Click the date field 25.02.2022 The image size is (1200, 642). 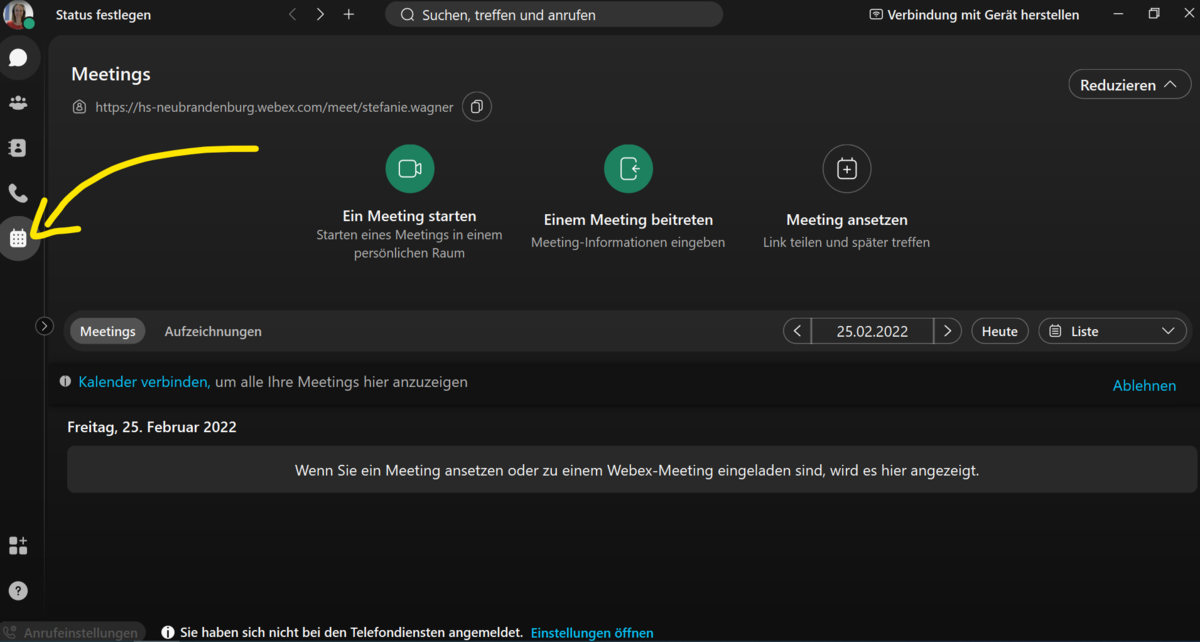872,331
